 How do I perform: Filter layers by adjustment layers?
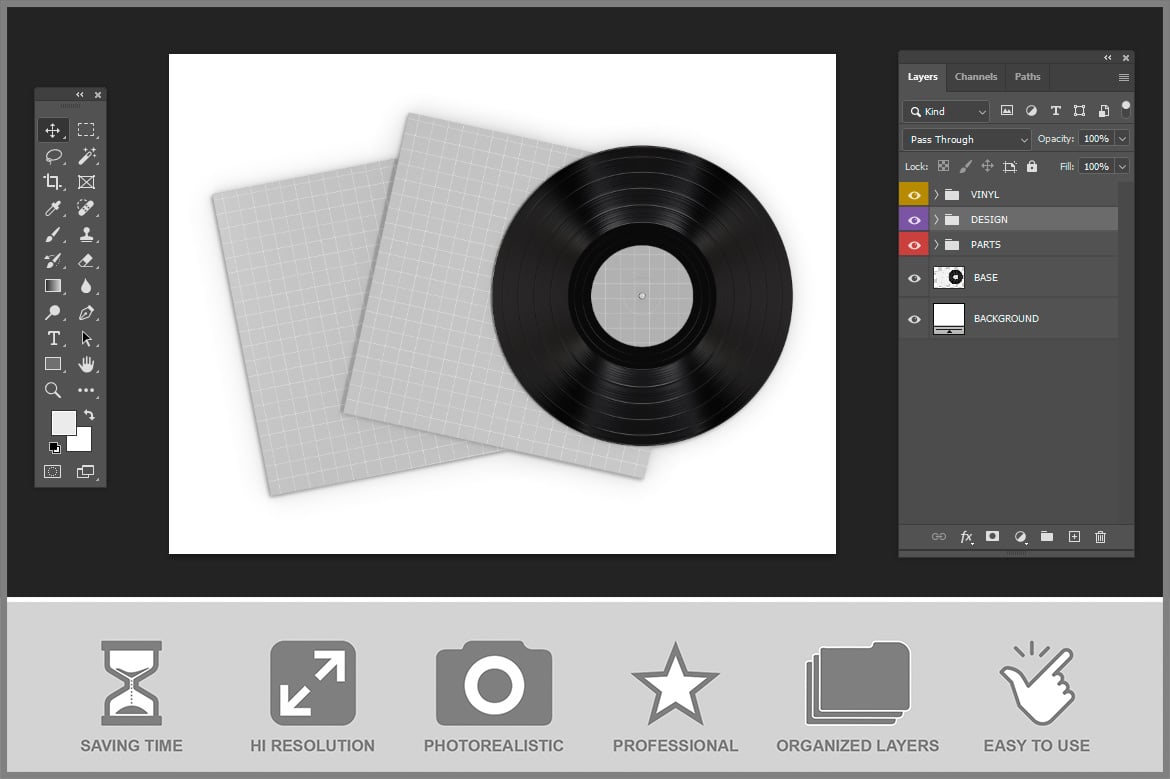1031,110
